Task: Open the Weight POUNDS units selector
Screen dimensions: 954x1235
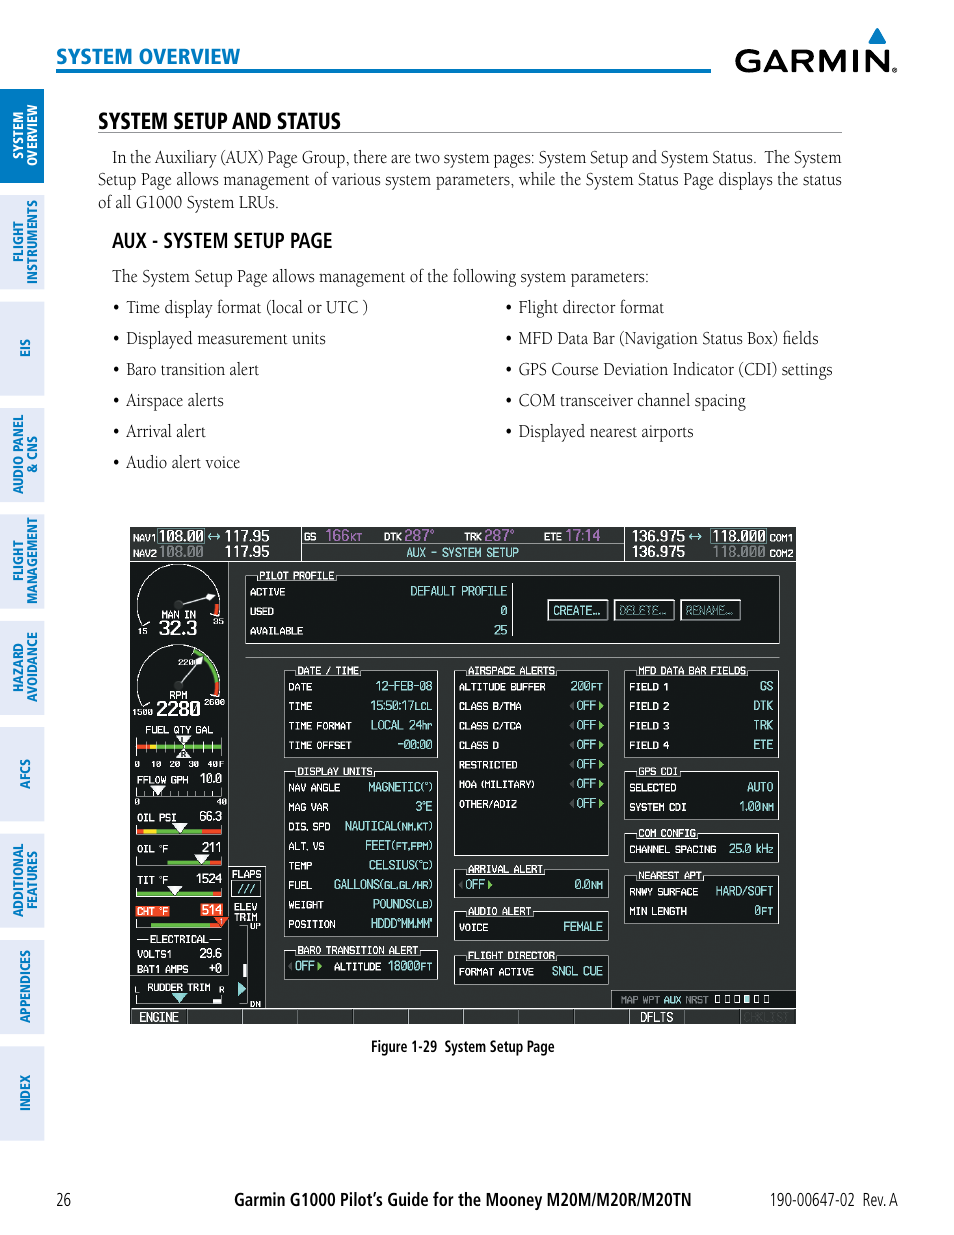Action: [402, 904]
